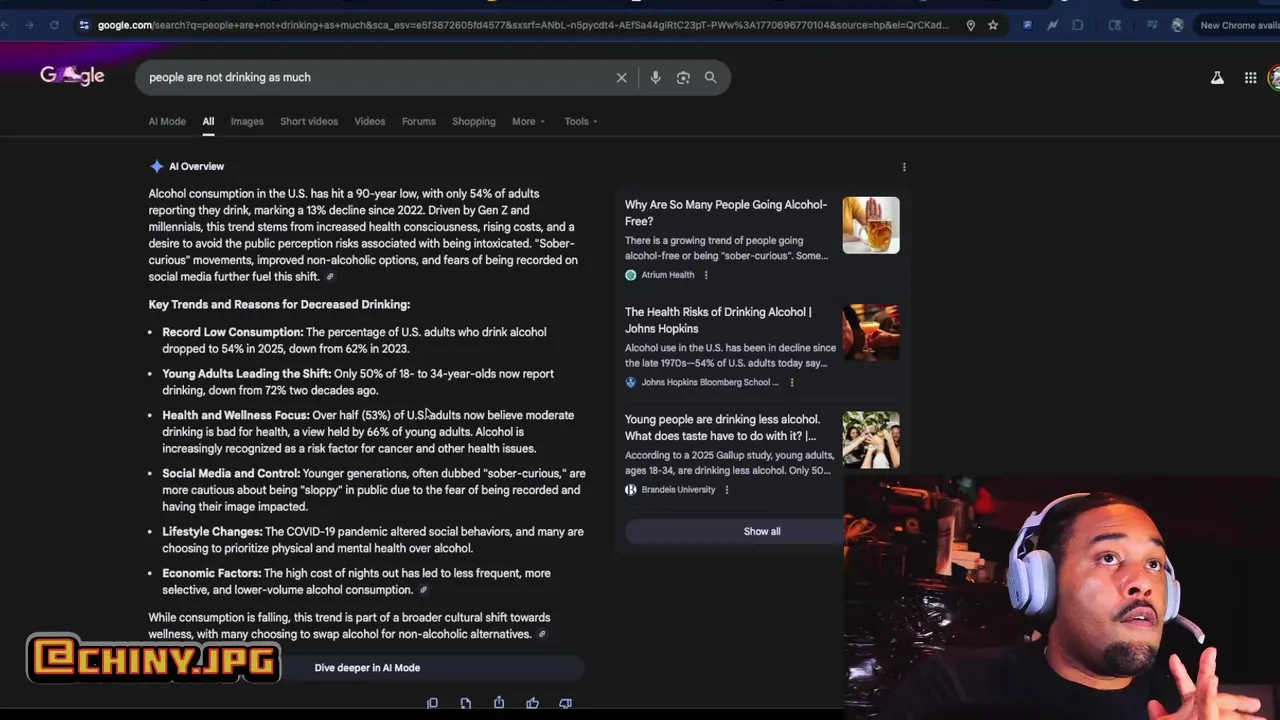The width and height of the screenshot is (1280, 720).
Task: Go forward using browser forward arrow
Action: [x=29, y=25]
